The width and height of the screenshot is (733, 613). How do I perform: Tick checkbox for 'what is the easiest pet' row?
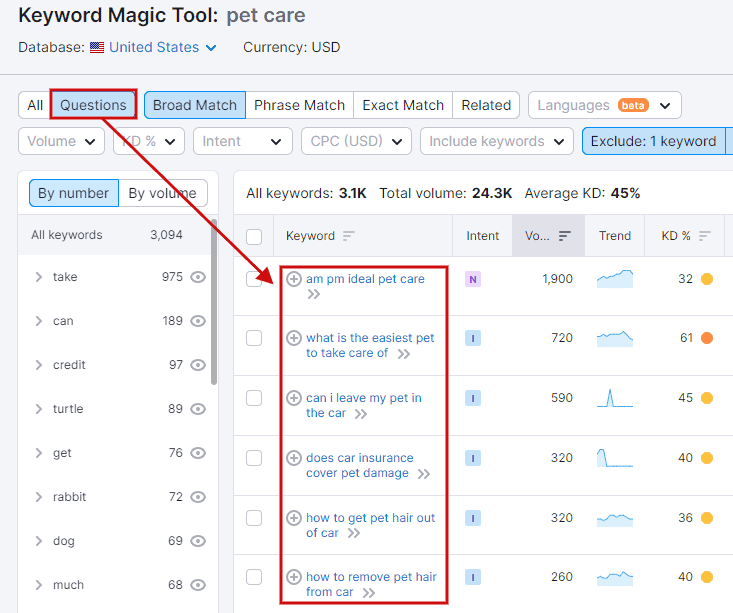click(x=254, y=338)
